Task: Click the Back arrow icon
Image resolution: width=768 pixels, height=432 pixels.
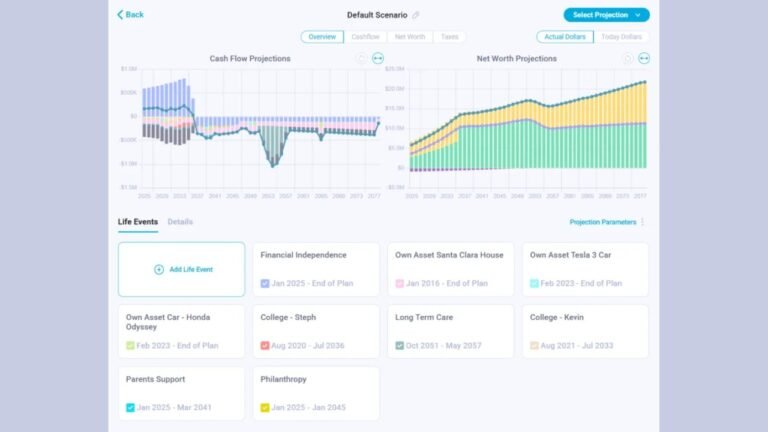Action: point(121,15)
